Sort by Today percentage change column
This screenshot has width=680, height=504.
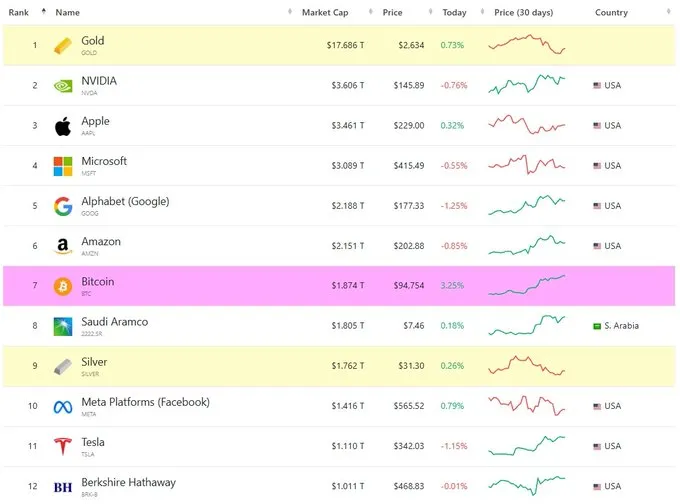coord(455,13)
